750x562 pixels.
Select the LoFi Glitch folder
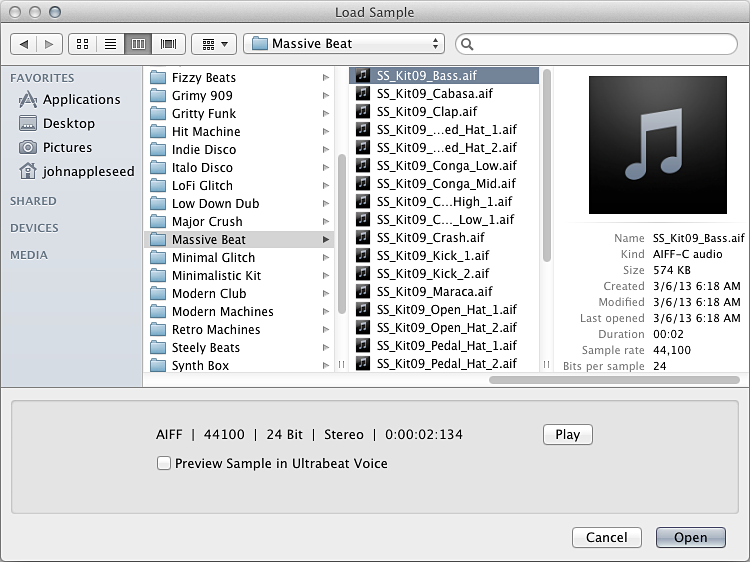tap(239, 186)
